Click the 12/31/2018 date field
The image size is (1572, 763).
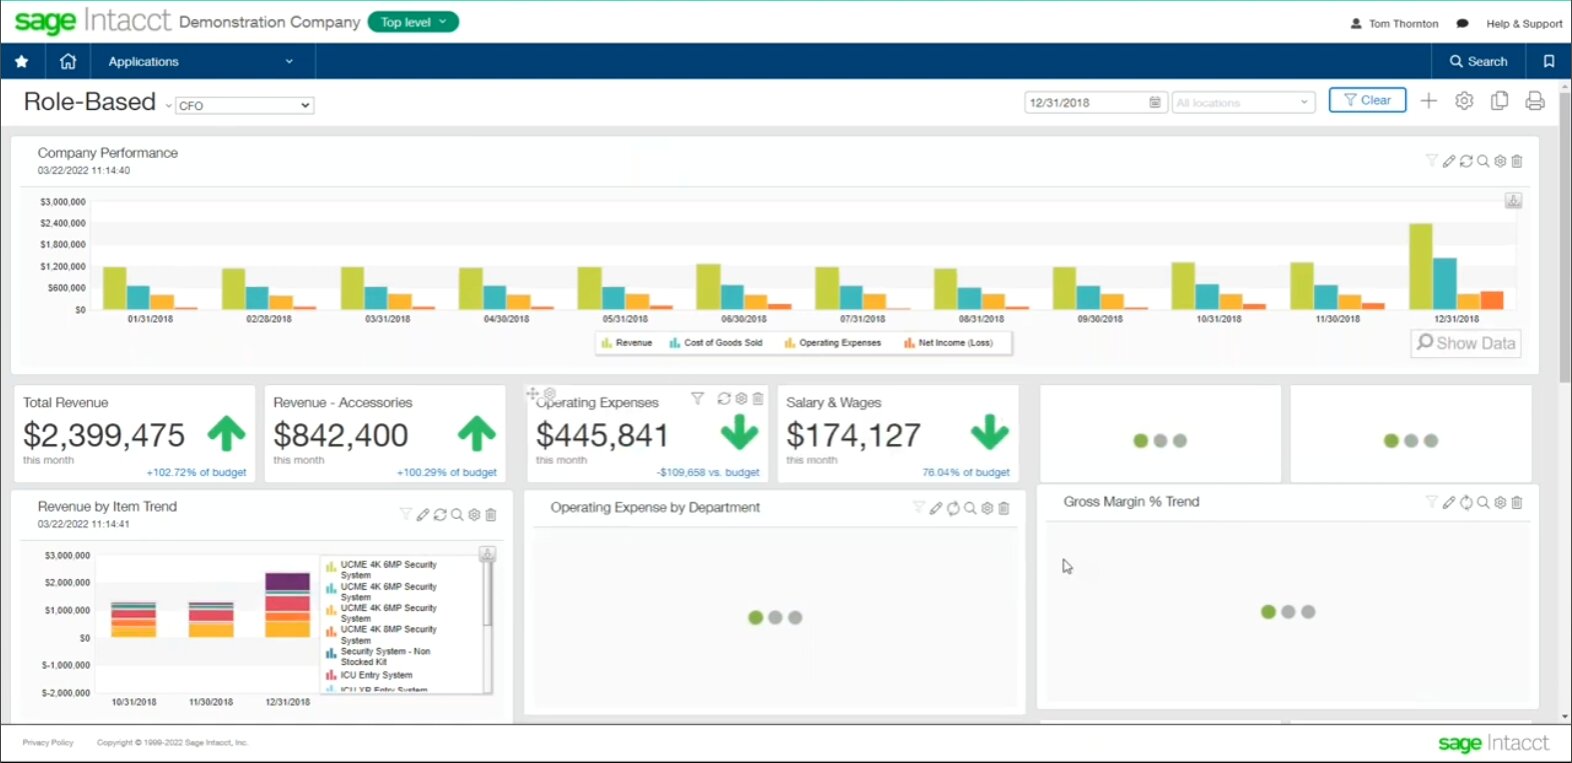tap(1086, 103)
